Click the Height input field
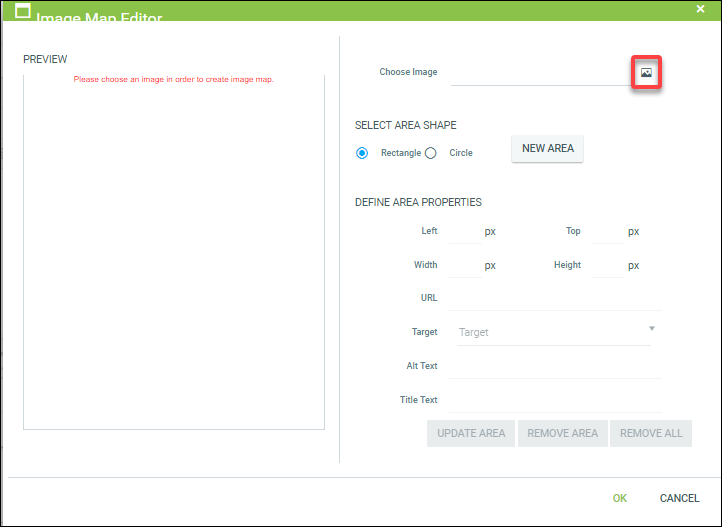The image size is (722, 527). click(x=607, y=265)
